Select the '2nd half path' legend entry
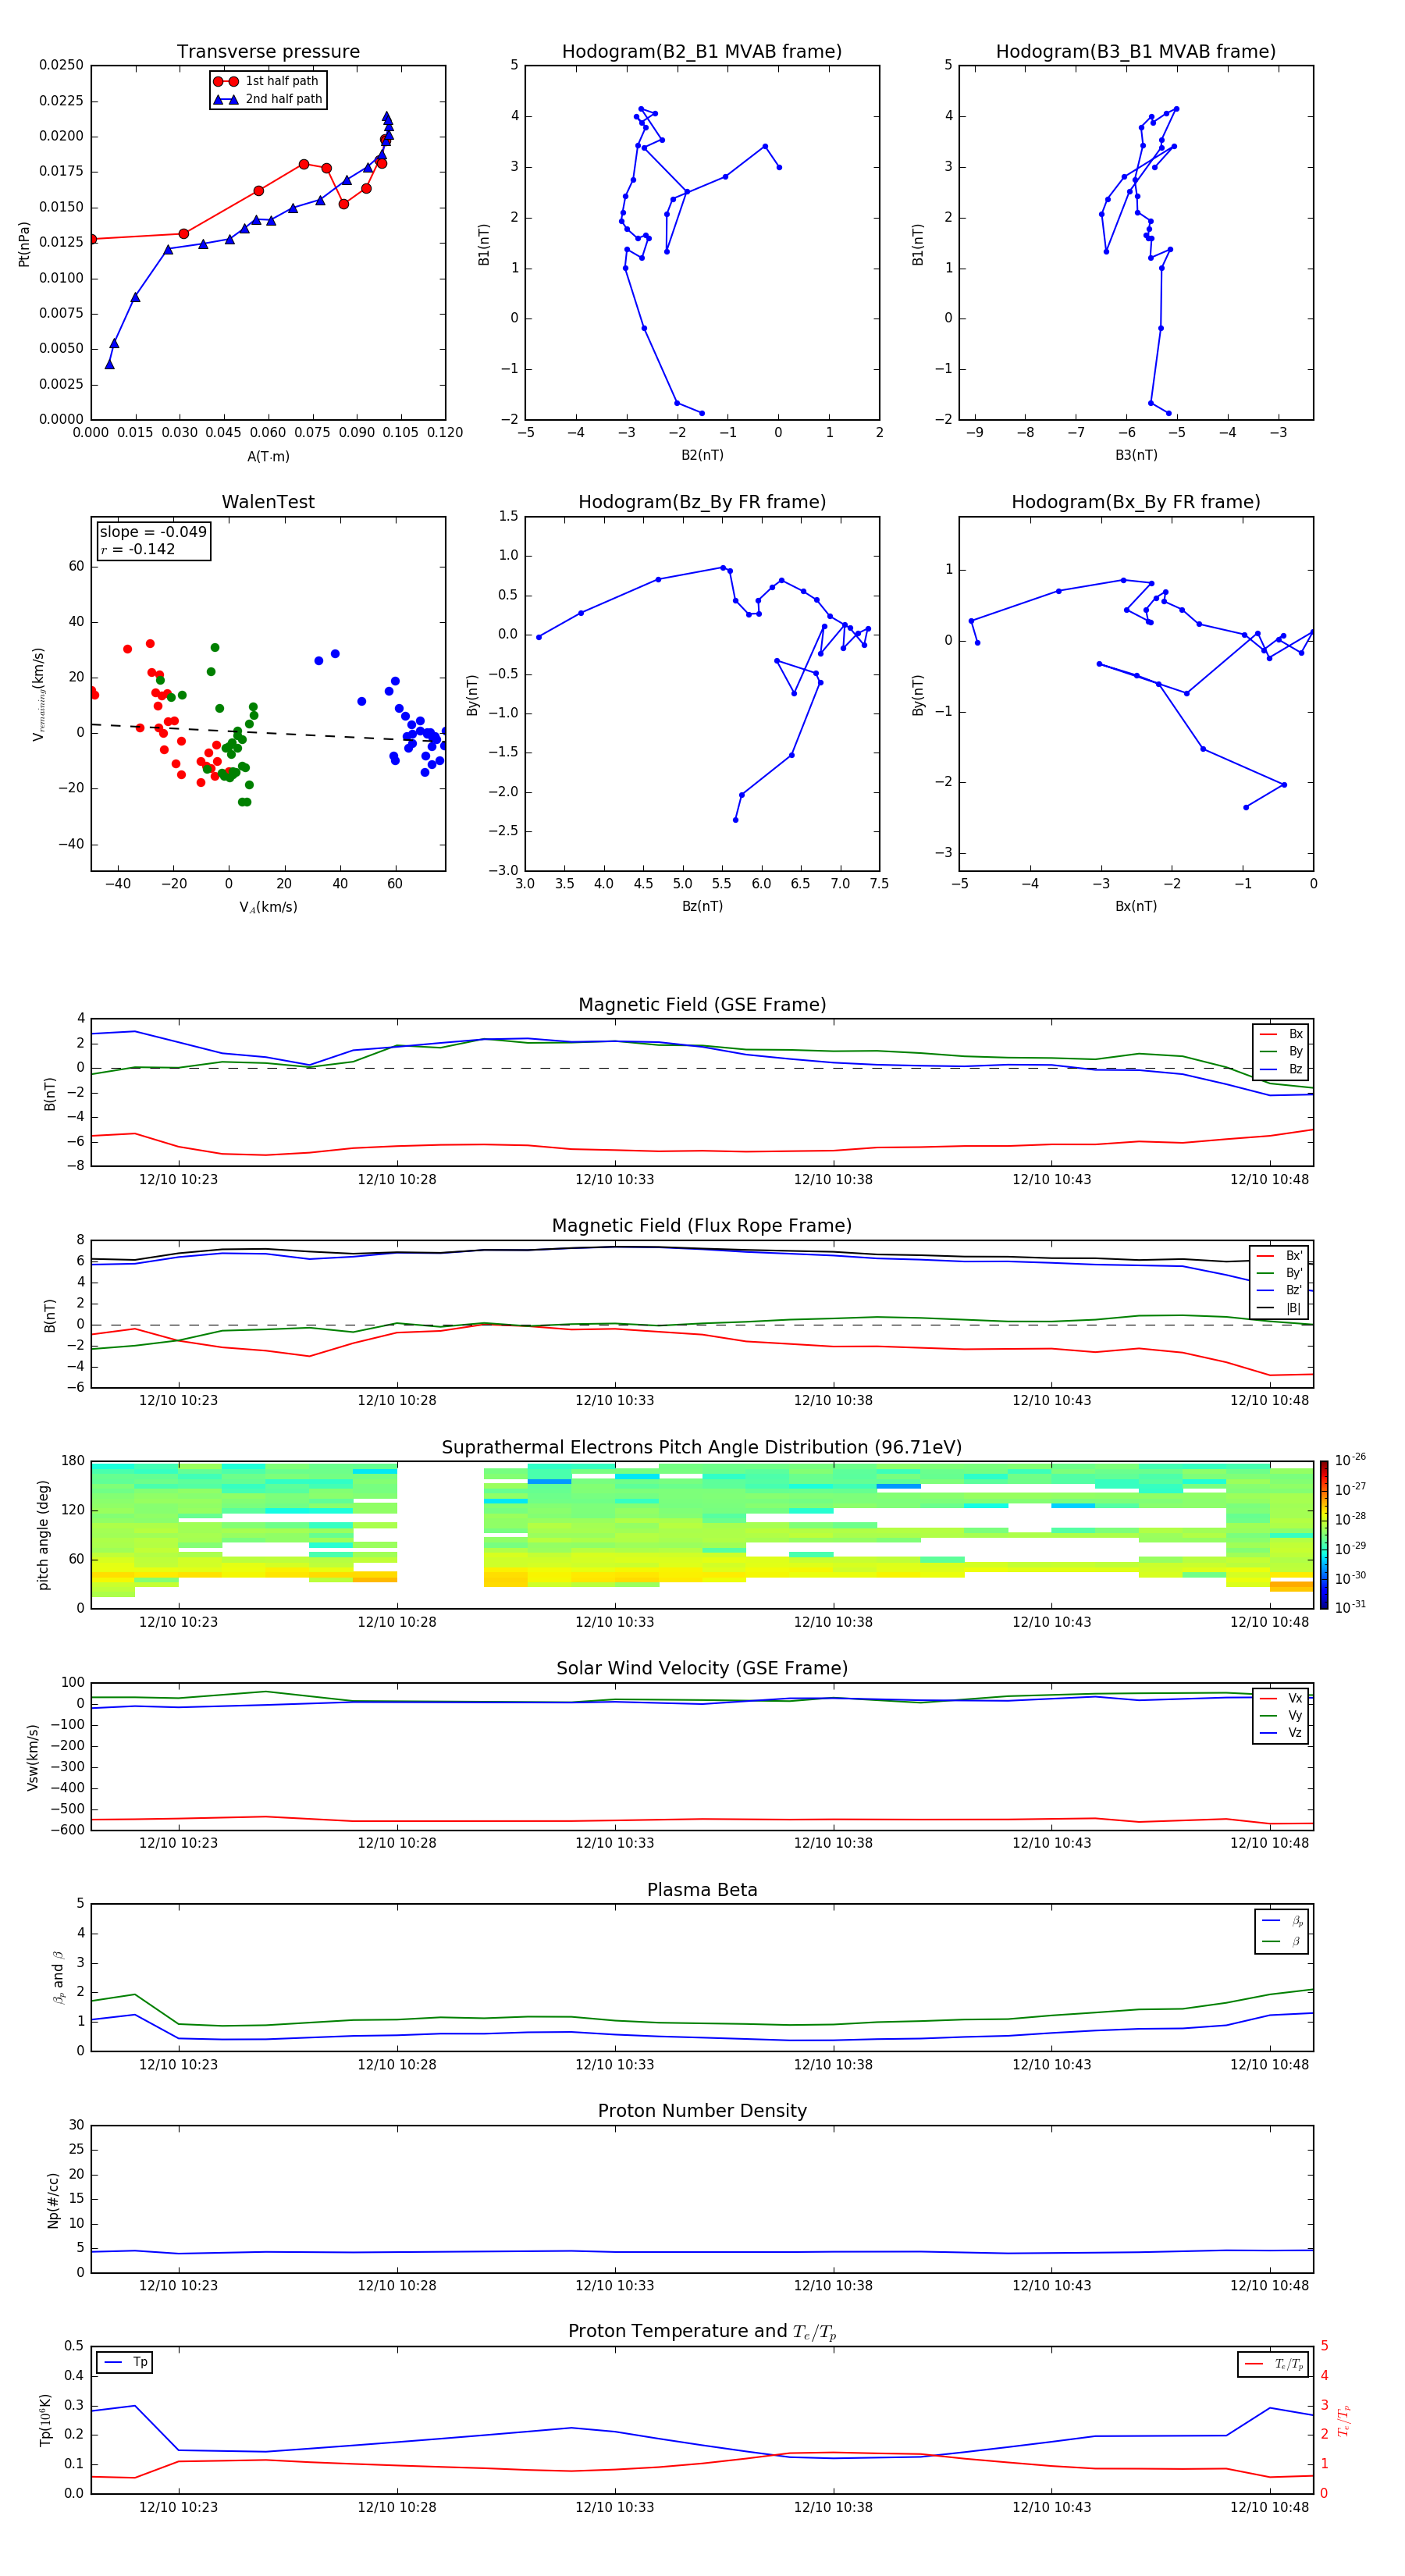 (268, 99)
